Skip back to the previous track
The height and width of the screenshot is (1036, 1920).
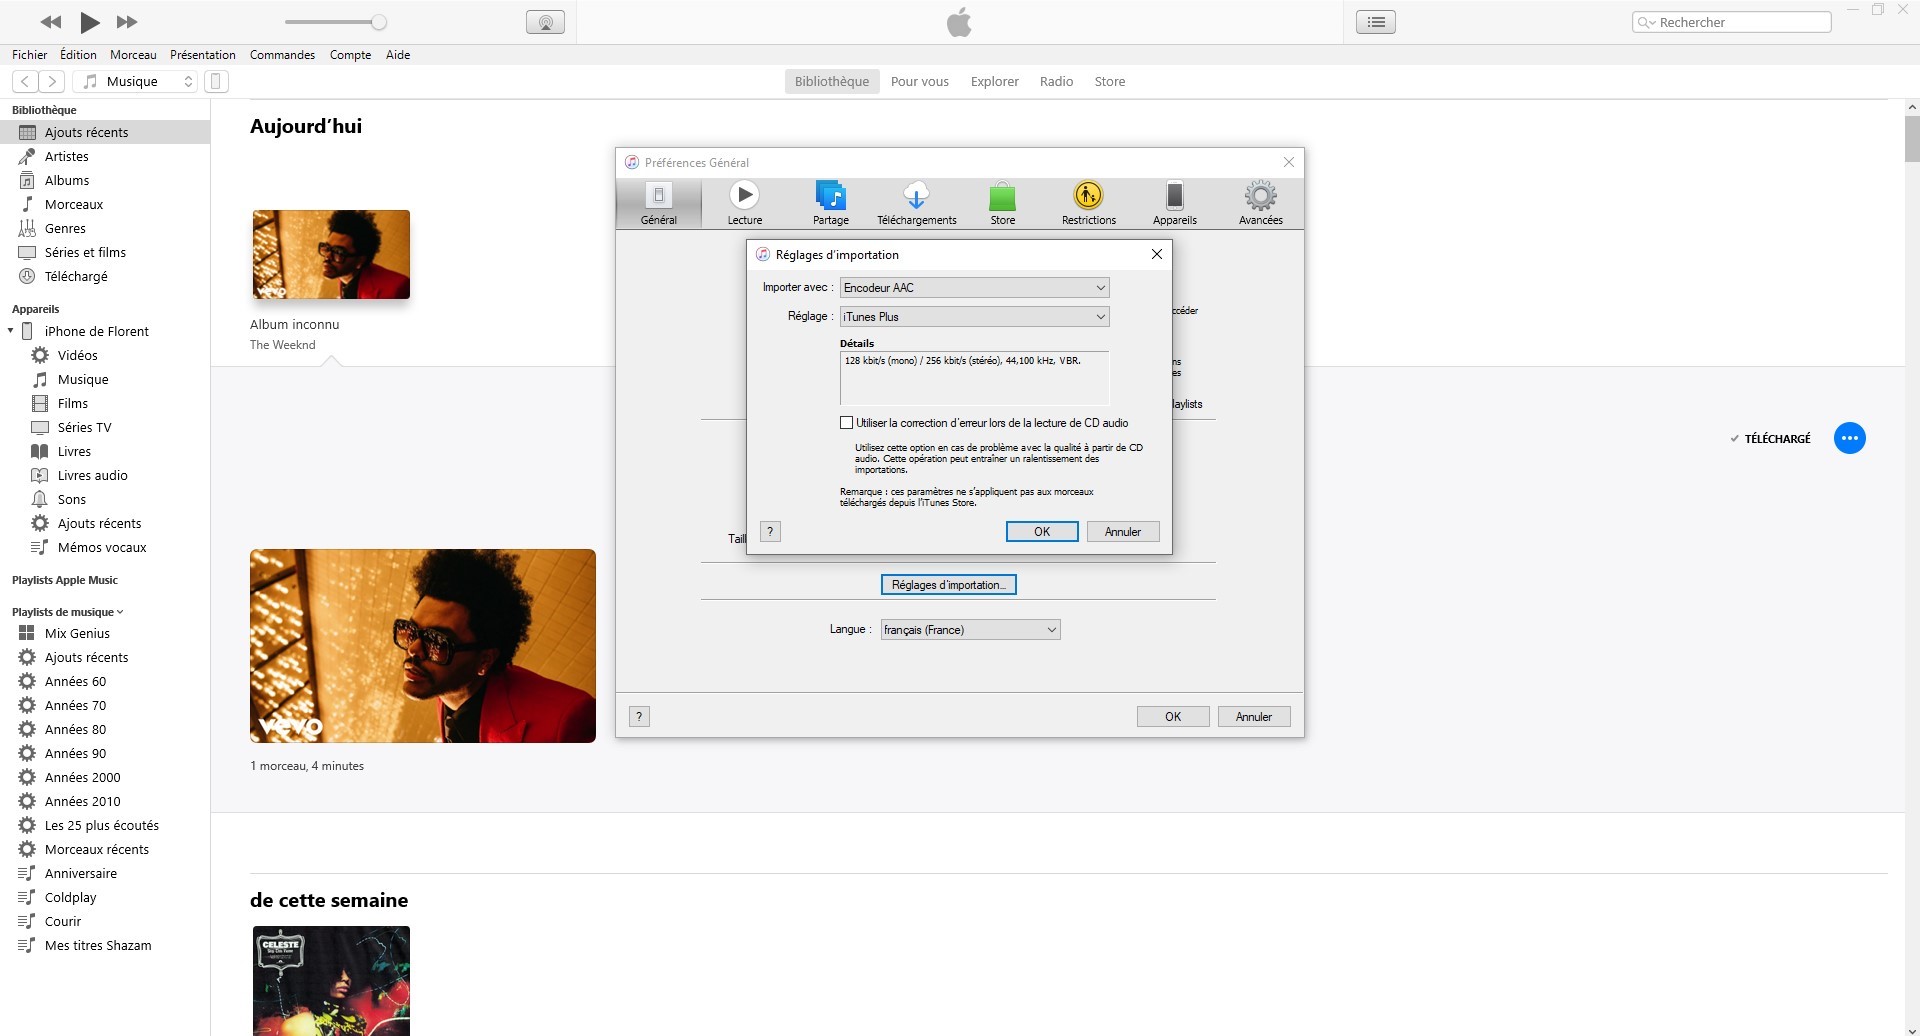[50, 22]
